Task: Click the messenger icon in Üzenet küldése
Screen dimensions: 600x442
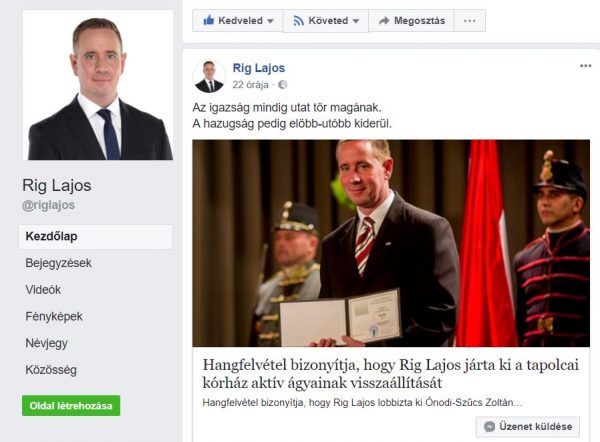Action: click(x=489, y=426)
